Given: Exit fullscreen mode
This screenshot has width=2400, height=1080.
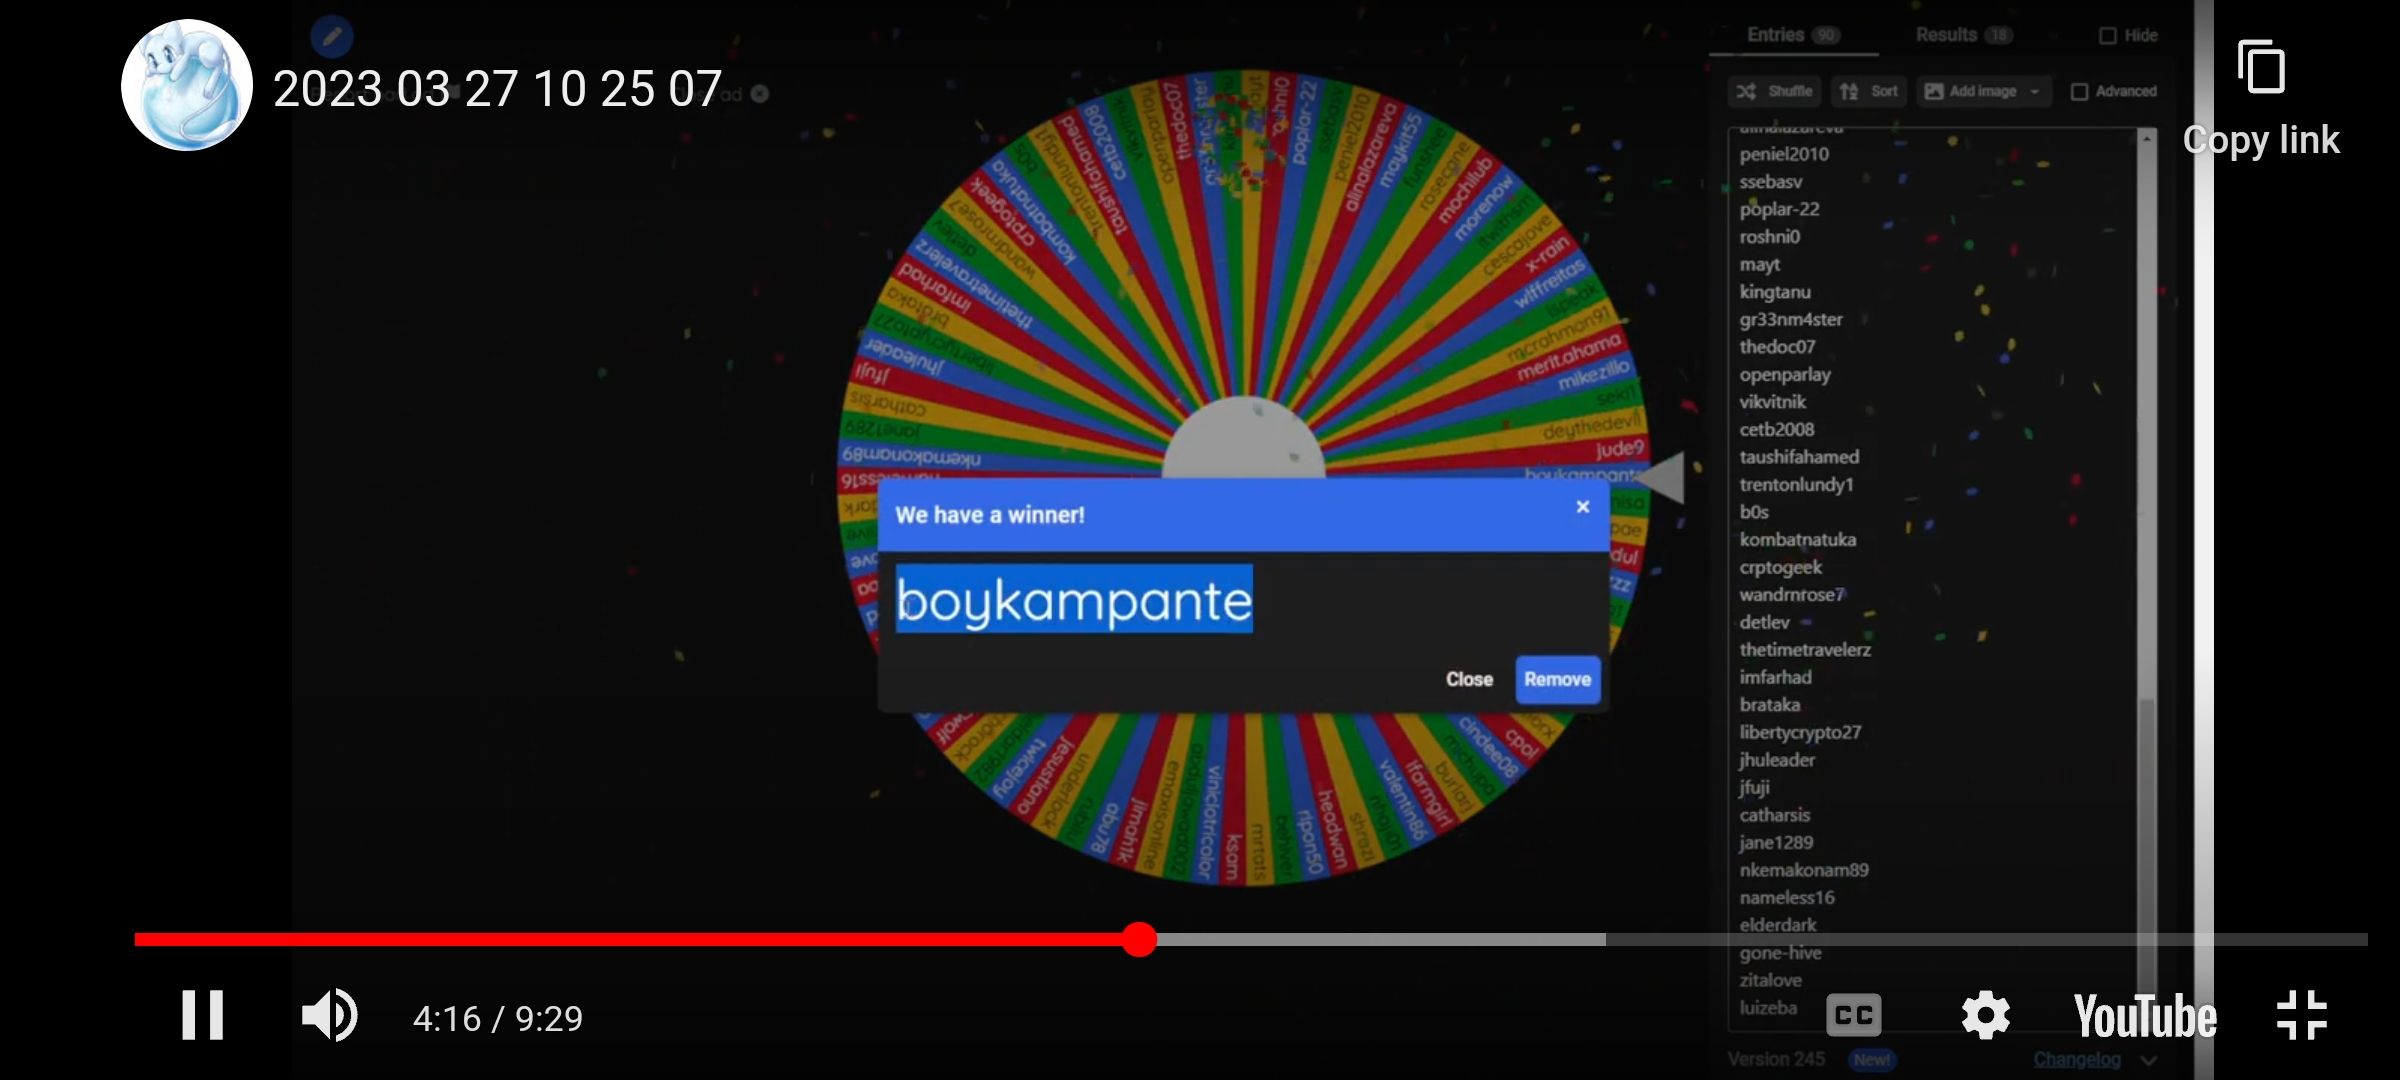Looking at the screenshot, I should 2301,1016.
